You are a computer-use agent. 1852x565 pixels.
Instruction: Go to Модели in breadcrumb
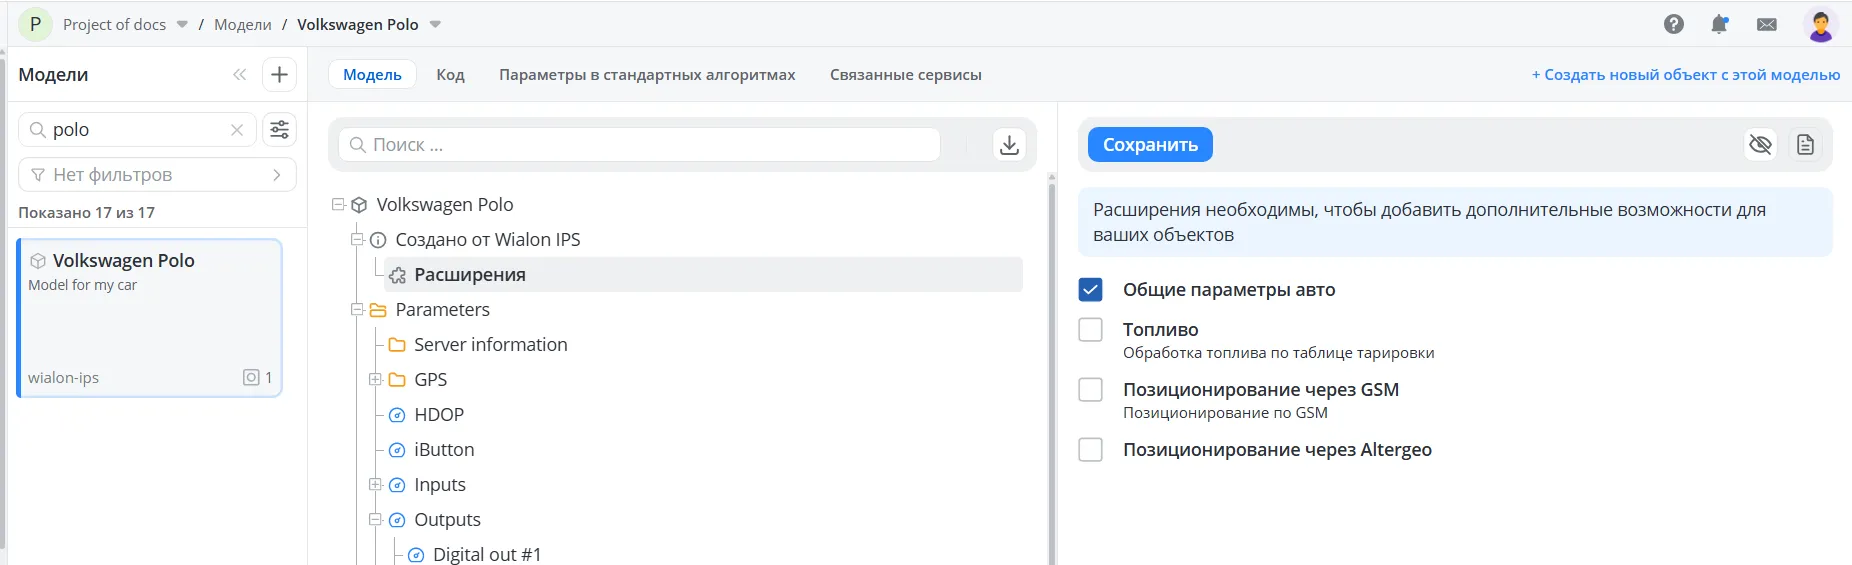pyautogui.click(x=243, y=25)
